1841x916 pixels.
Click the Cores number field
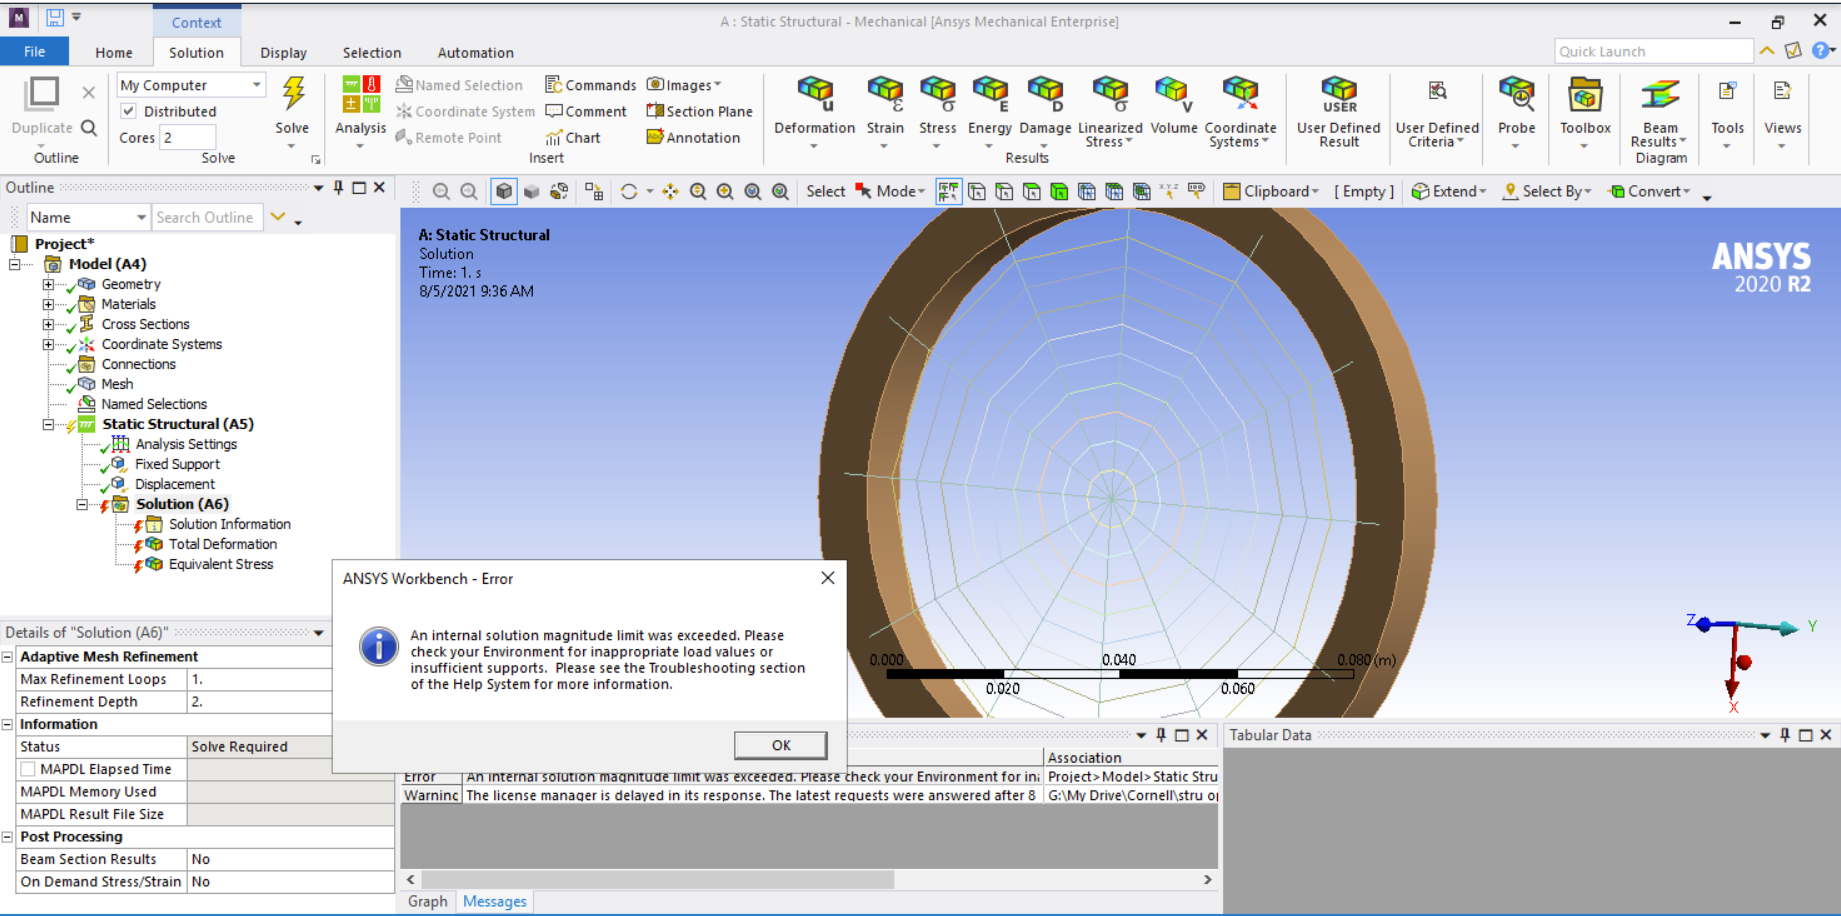coord(188,137)
